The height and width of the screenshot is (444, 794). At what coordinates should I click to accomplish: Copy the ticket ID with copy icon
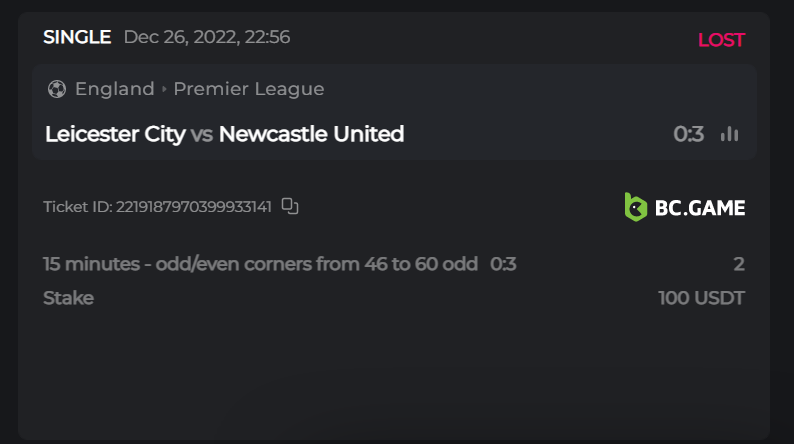[x=290, y=206]
